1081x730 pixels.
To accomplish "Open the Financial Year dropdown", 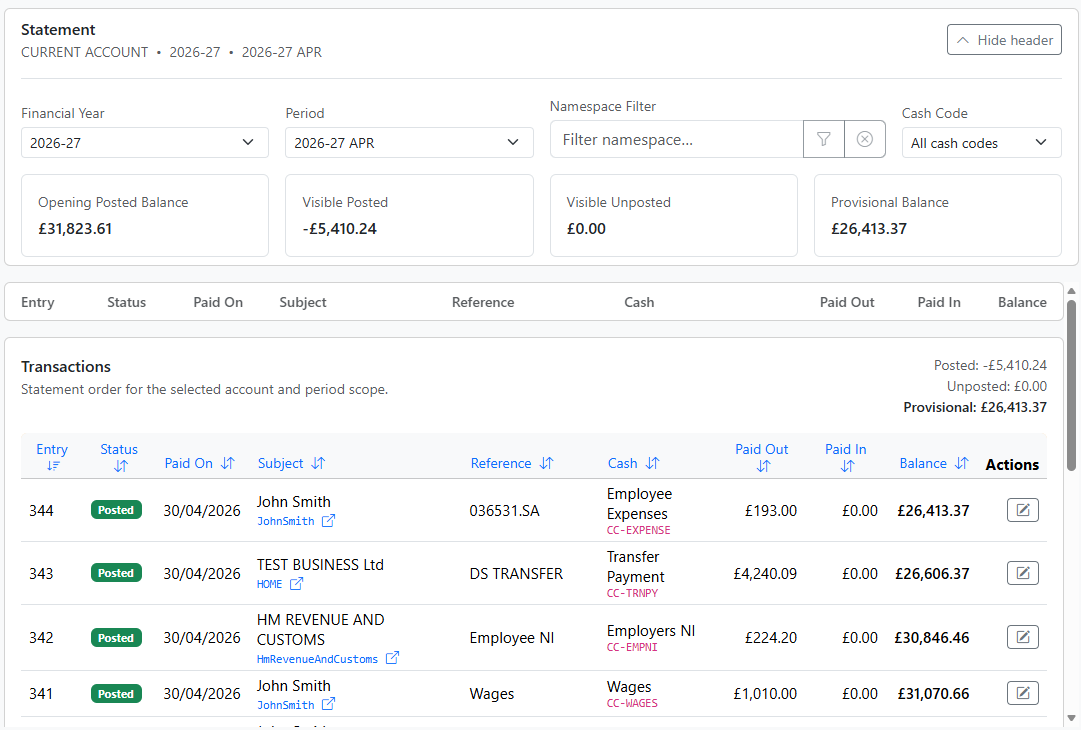I will (145, 143).
